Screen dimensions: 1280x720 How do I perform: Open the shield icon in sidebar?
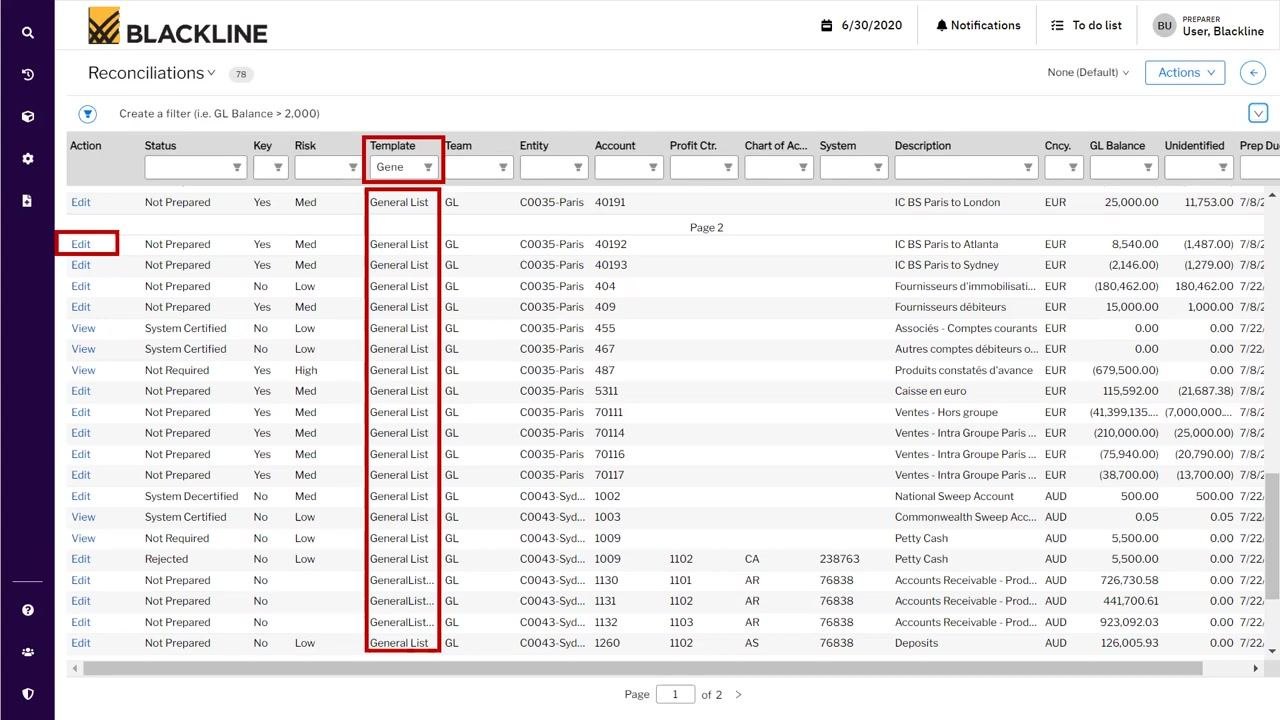pyautogui.click(x=28, y=694)
